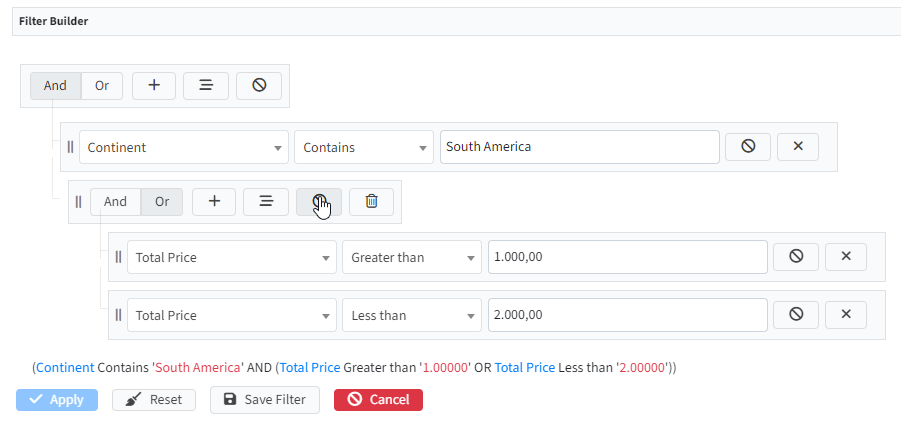
Task: Click the 2.000,00 value field
Action: 627,315
